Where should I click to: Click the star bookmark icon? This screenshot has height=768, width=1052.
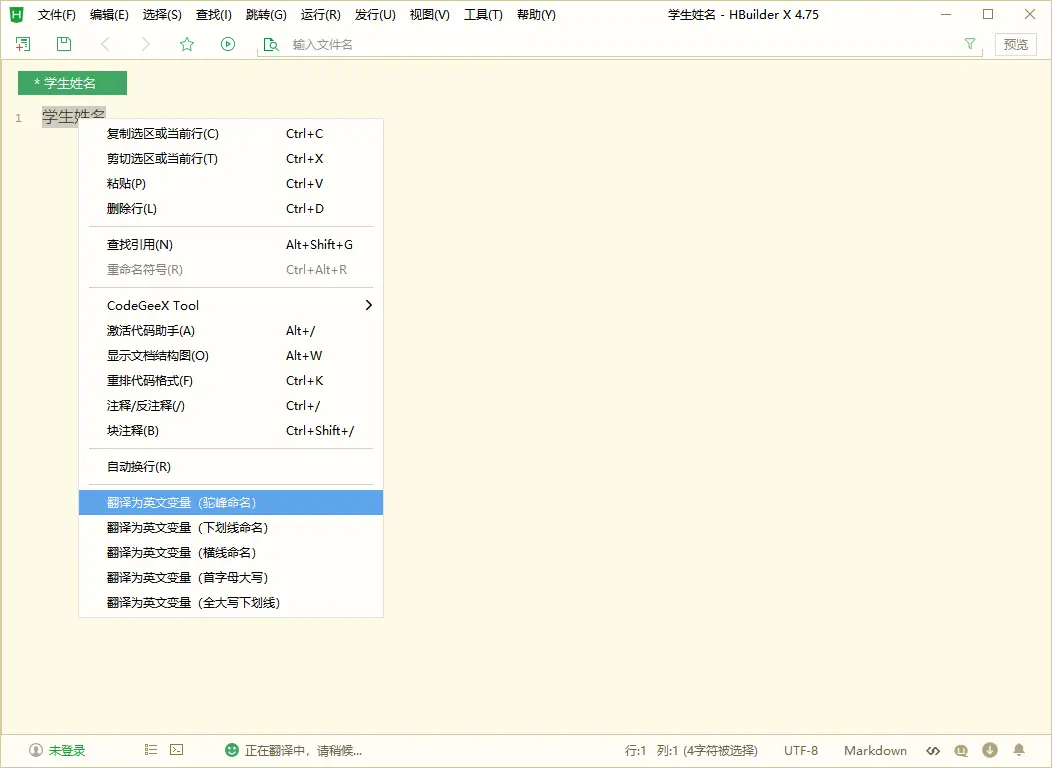coord(187,44)
